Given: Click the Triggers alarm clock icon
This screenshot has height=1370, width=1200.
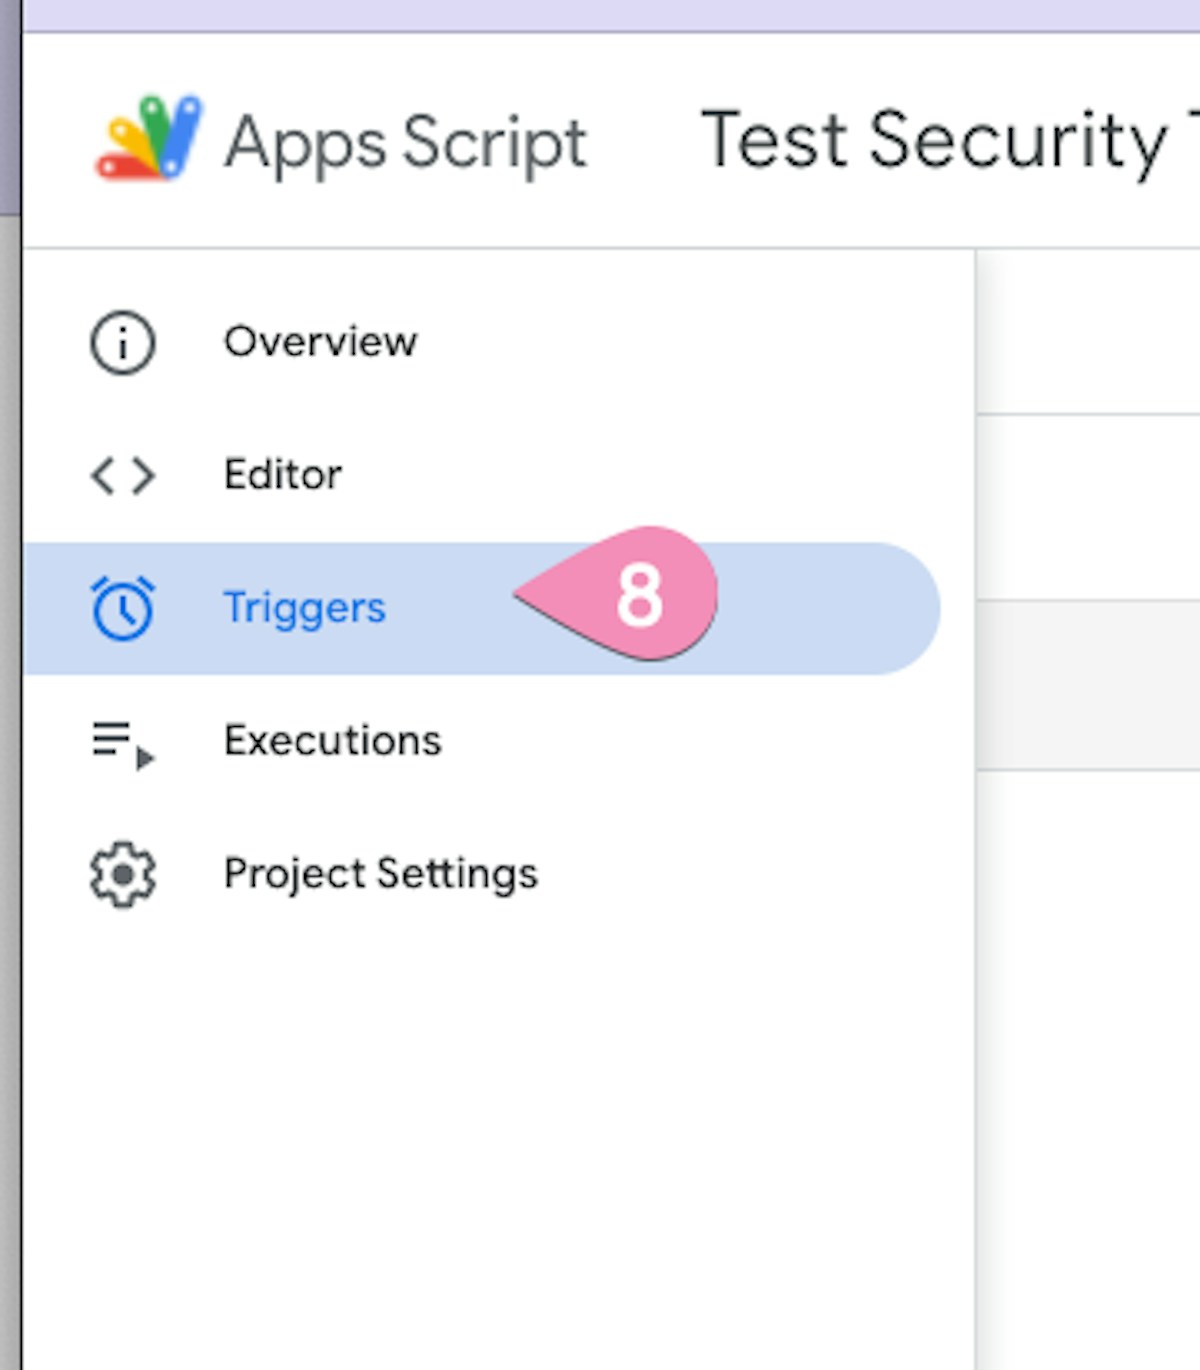Looking at the screenshot, I should [x=123, y=608].
